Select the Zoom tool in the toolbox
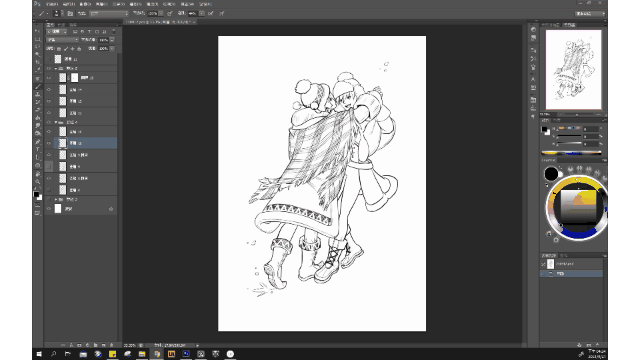 tap(38, 181)
